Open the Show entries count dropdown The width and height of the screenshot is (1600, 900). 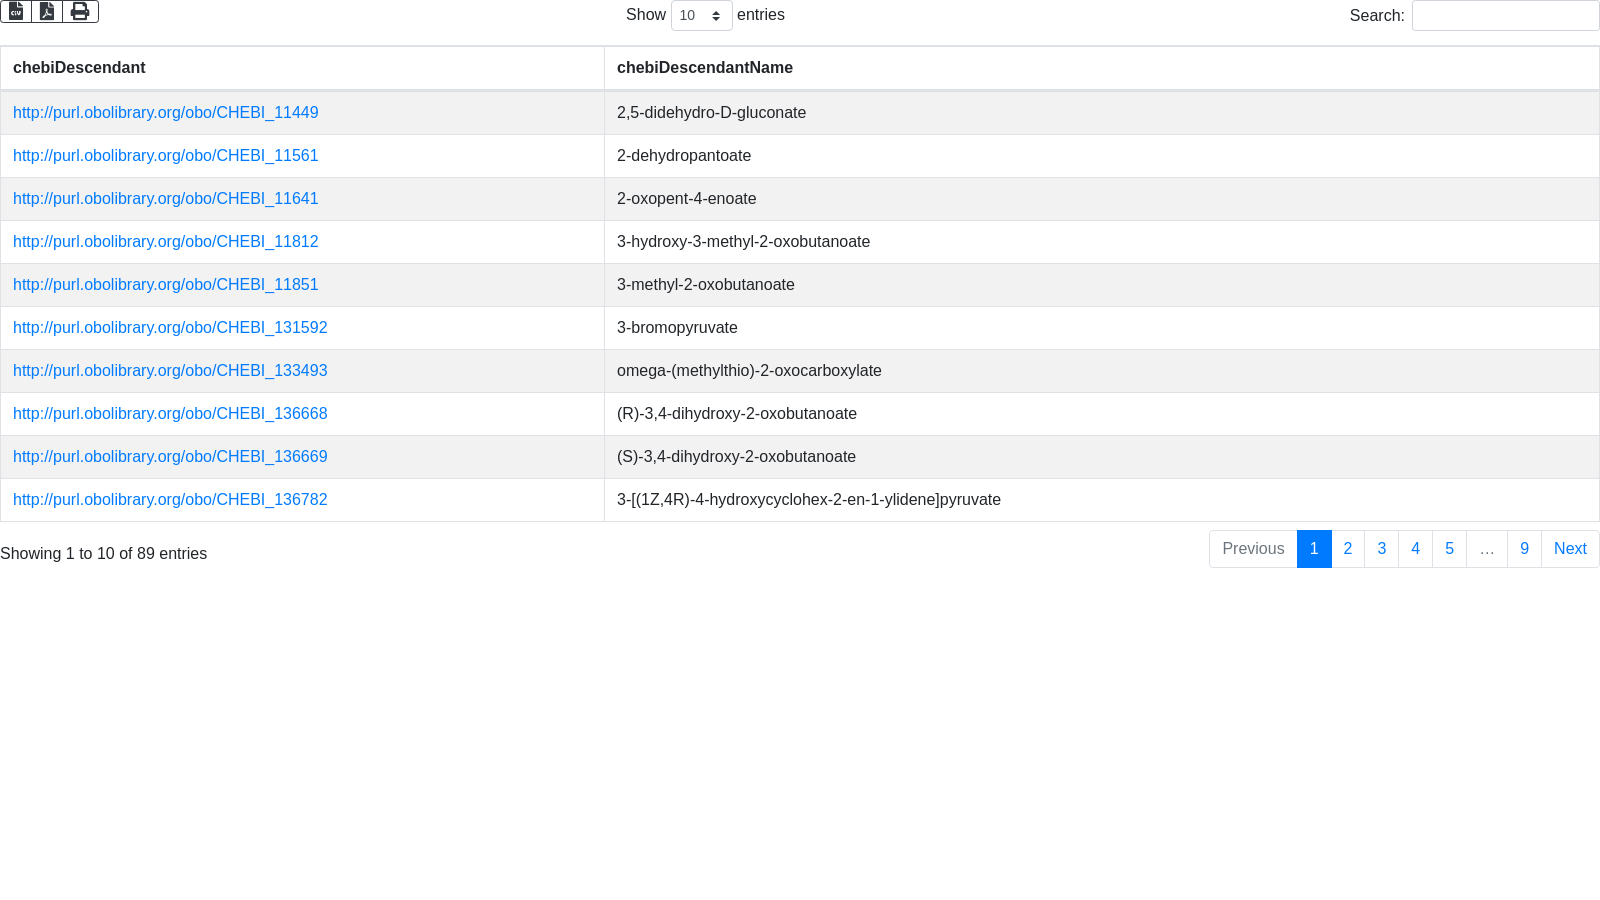coord(701,15)
